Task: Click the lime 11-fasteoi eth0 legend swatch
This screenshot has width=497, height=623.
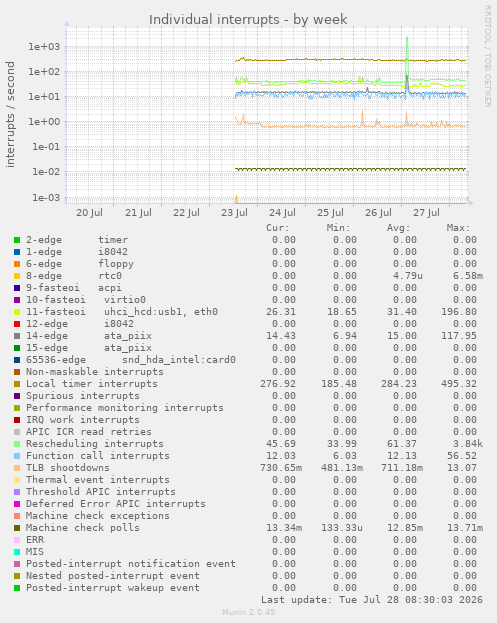Action: 17,312
